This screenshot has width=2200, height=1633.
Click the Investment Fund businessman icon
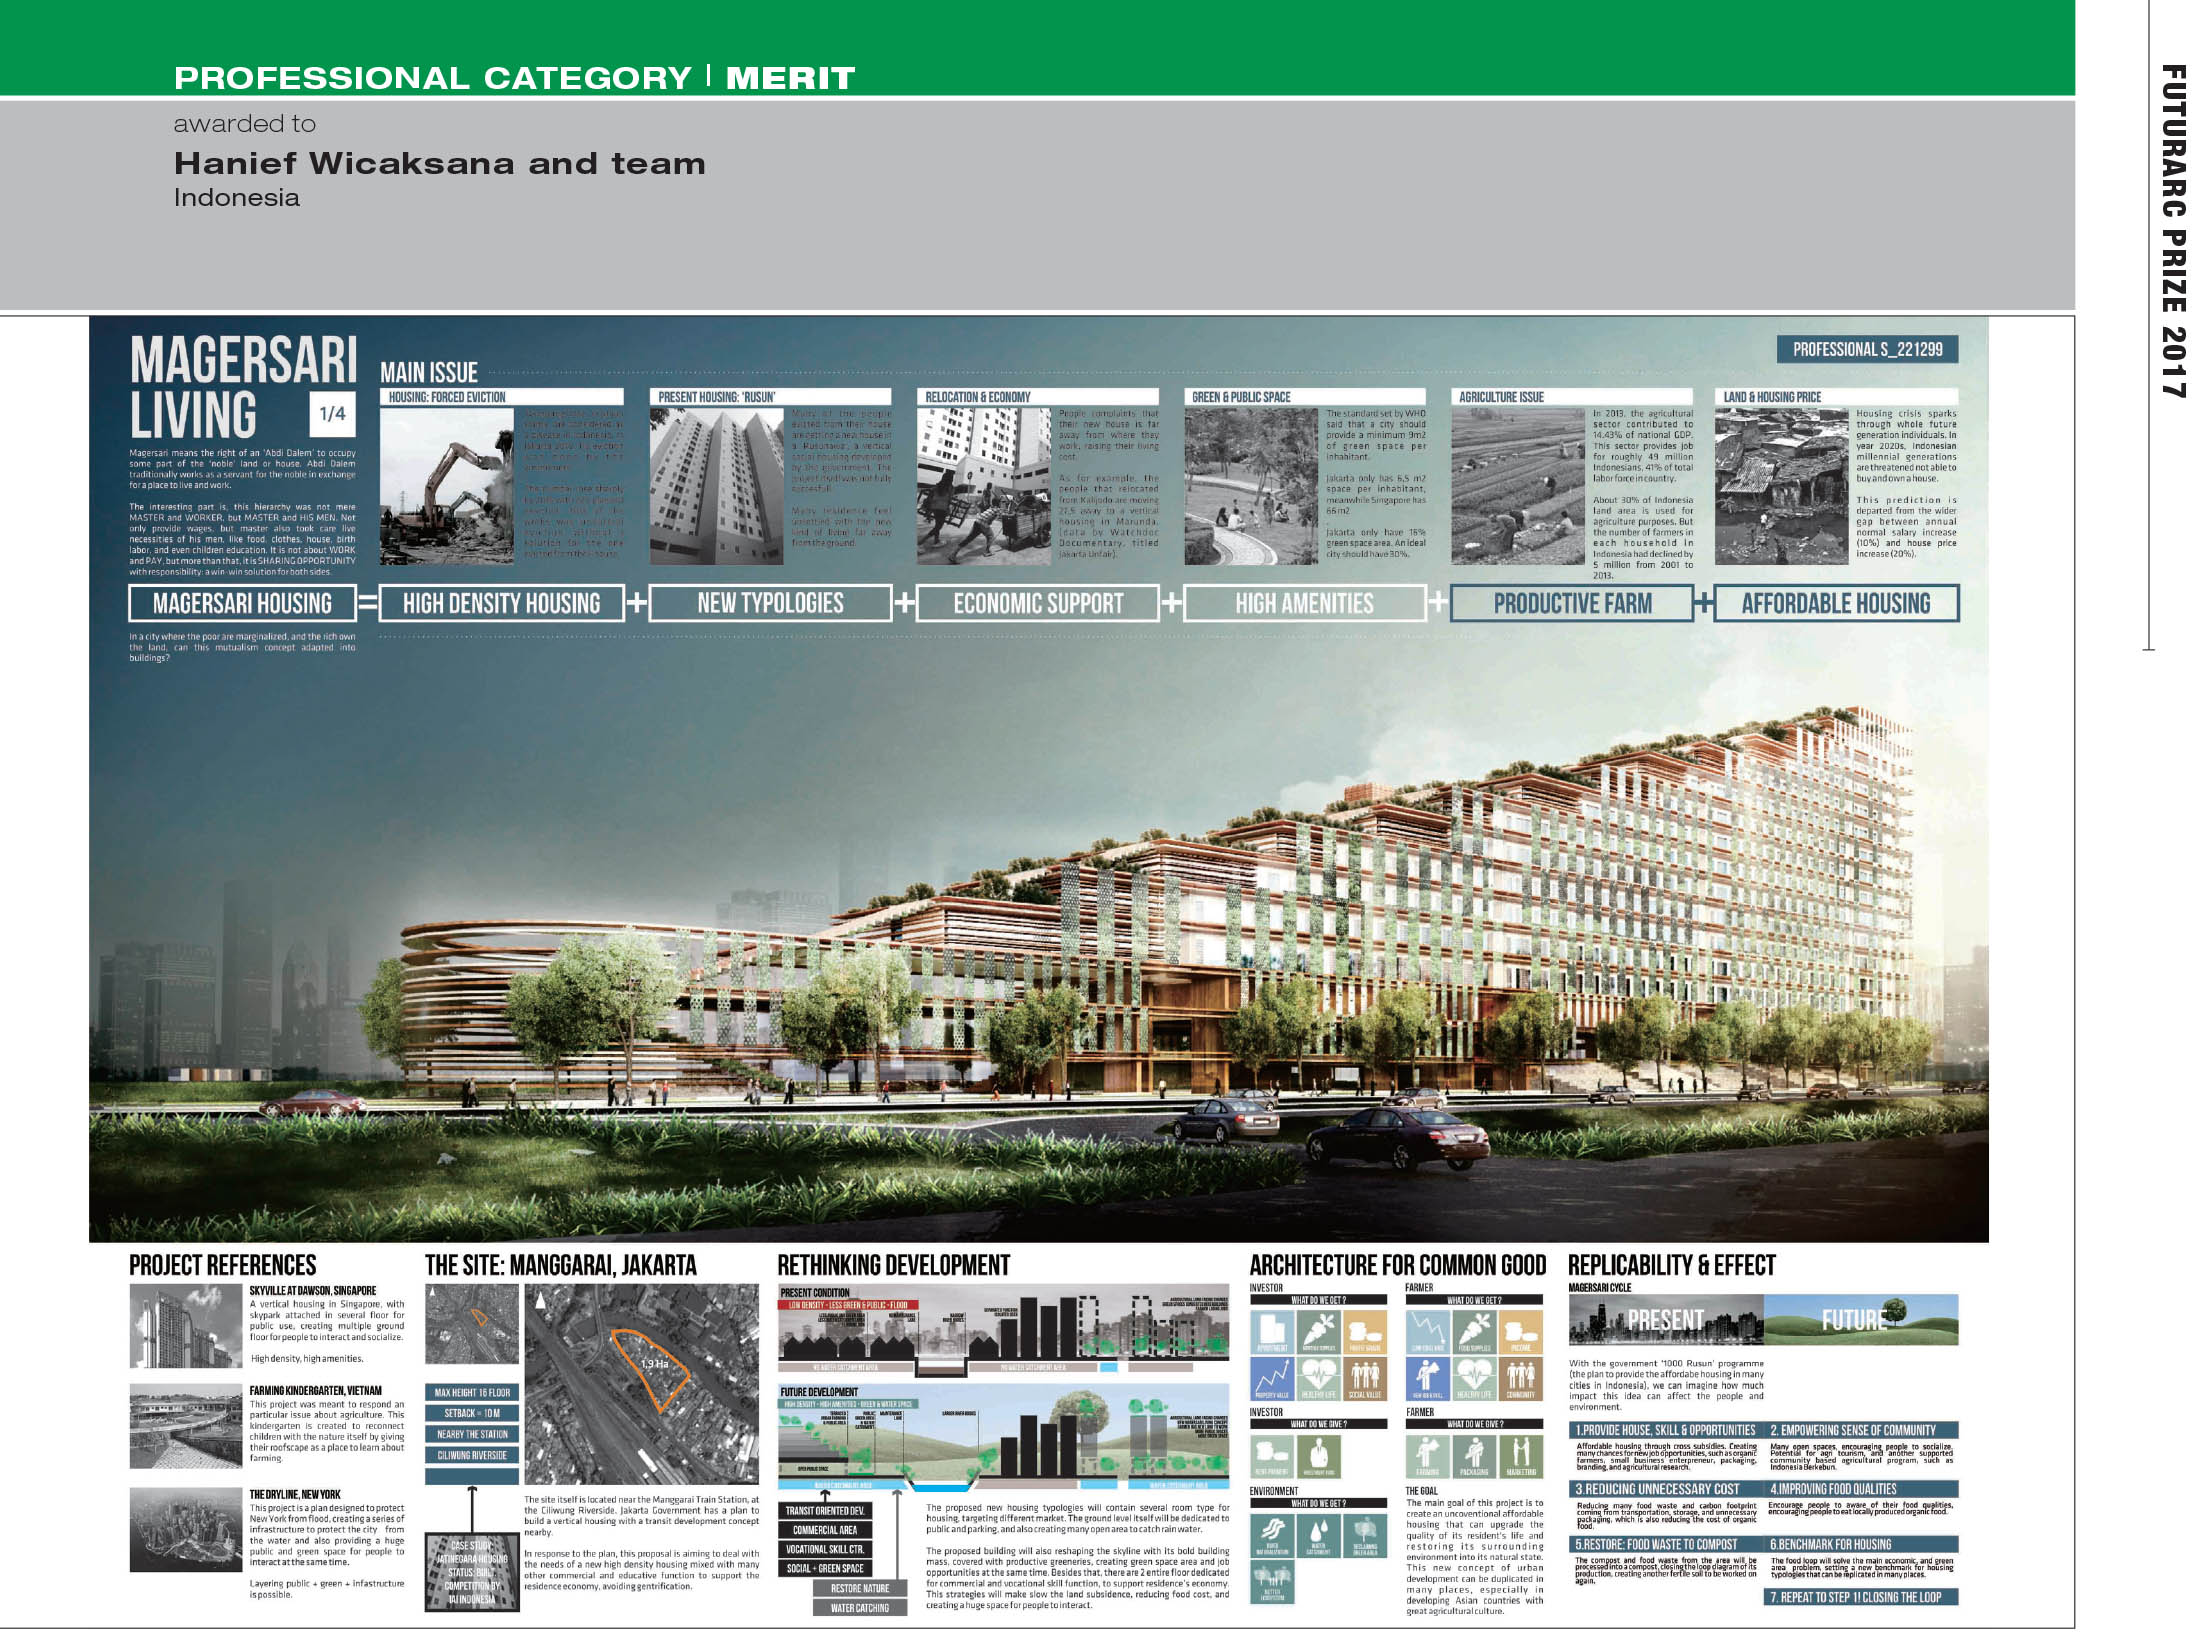[1319, 1457]
